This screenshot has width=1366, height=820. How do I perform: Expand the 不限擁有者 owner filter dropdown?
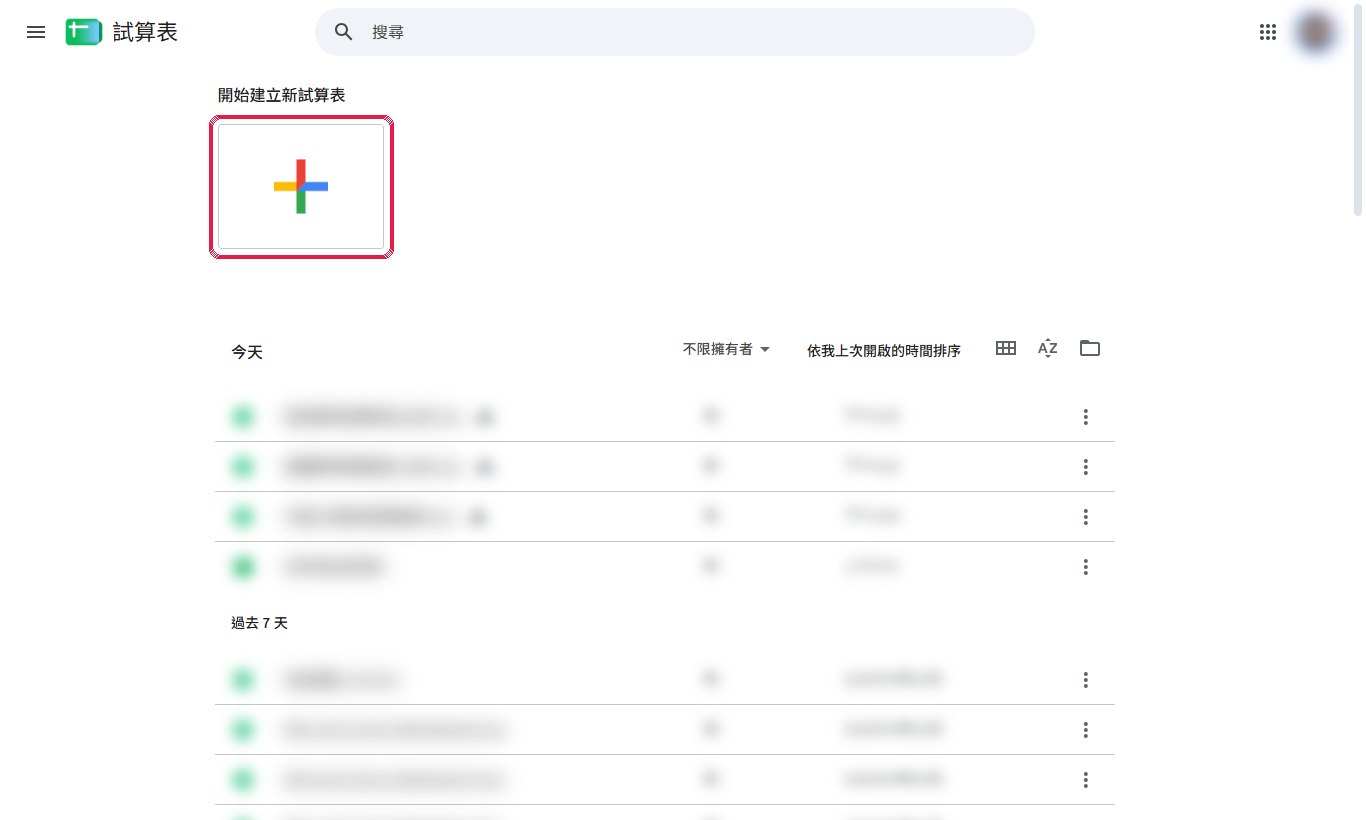(x=727, y=349)
